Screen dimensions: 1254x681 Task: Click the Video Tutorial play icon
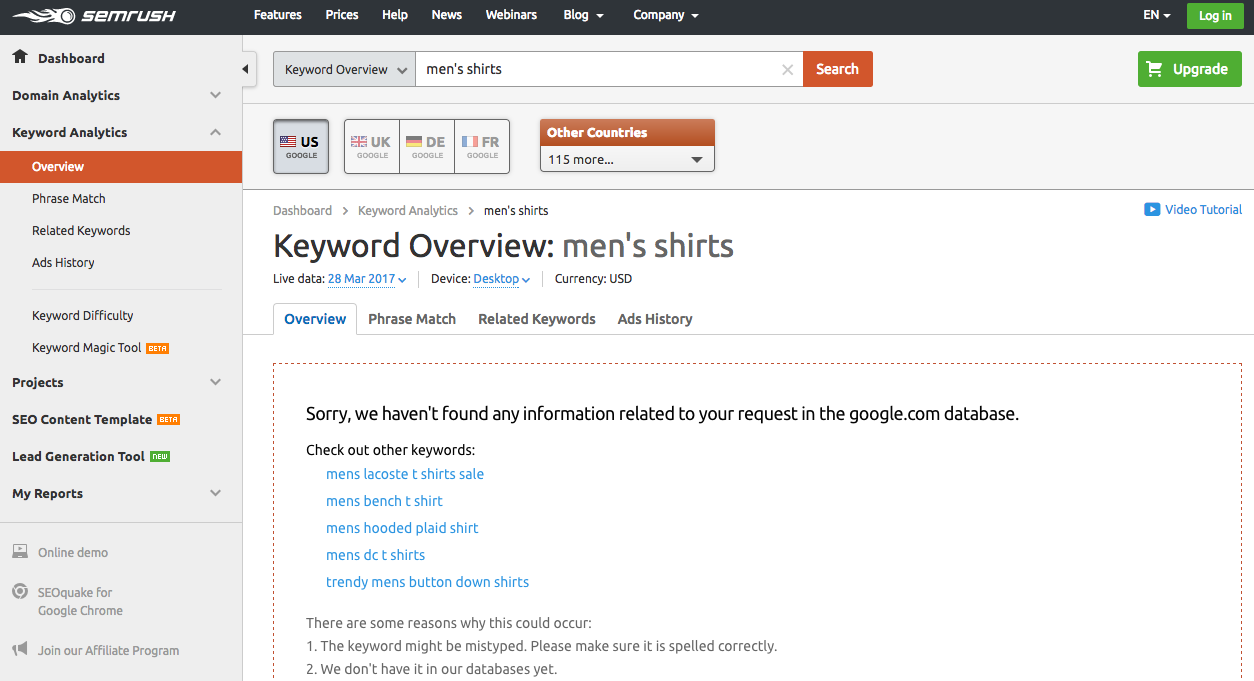1152,210
